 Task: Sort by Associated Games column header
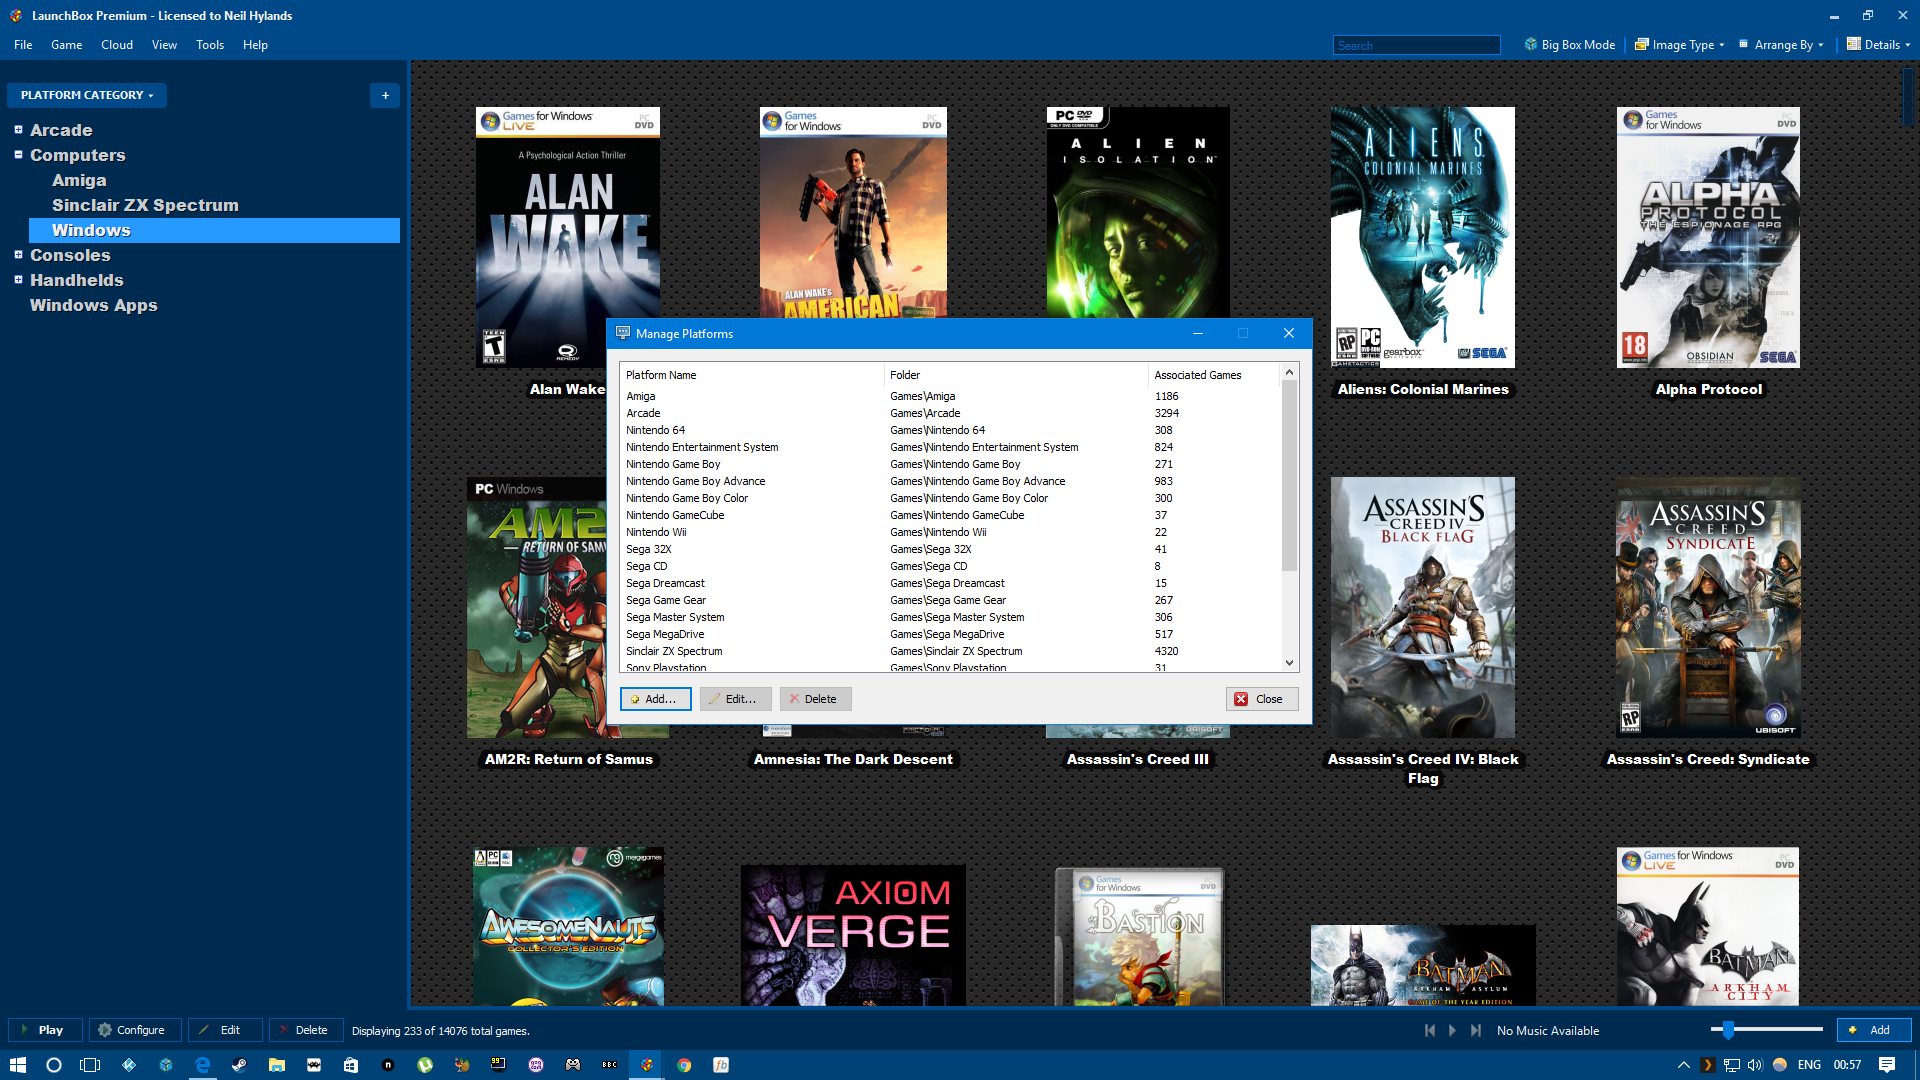coord(1214,375)
